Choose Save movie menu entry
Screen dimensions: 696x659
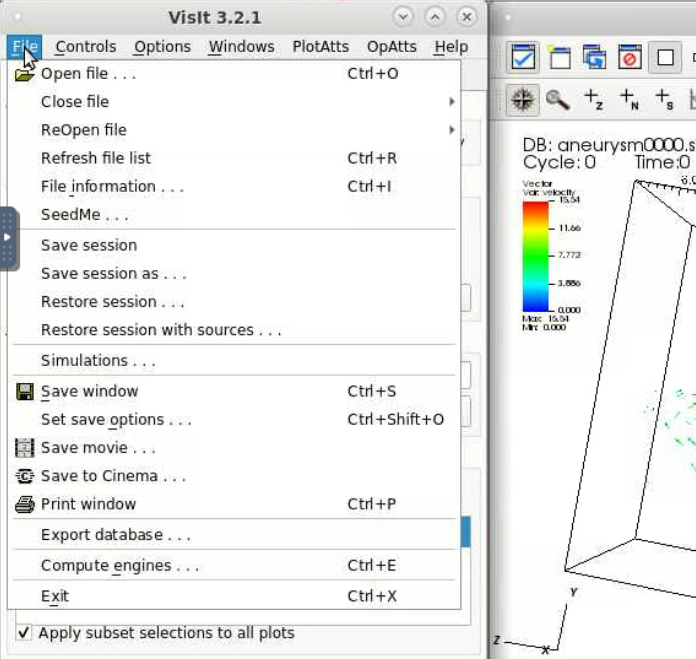[x=234, y=448]
